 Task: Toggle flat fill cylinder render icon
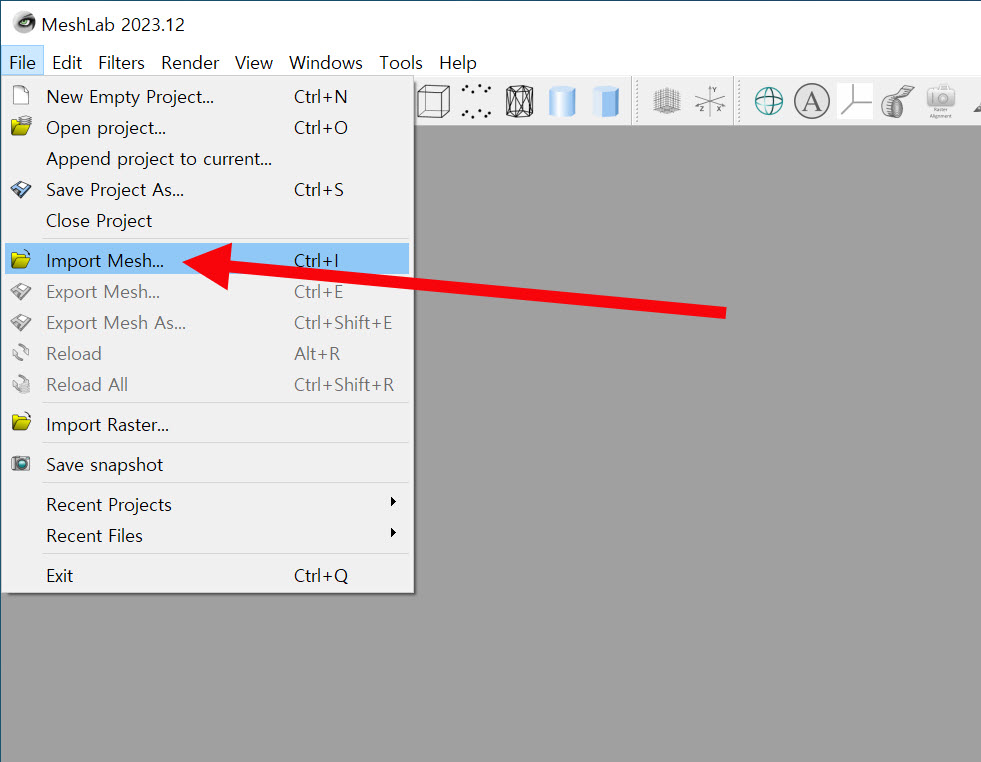606,101
